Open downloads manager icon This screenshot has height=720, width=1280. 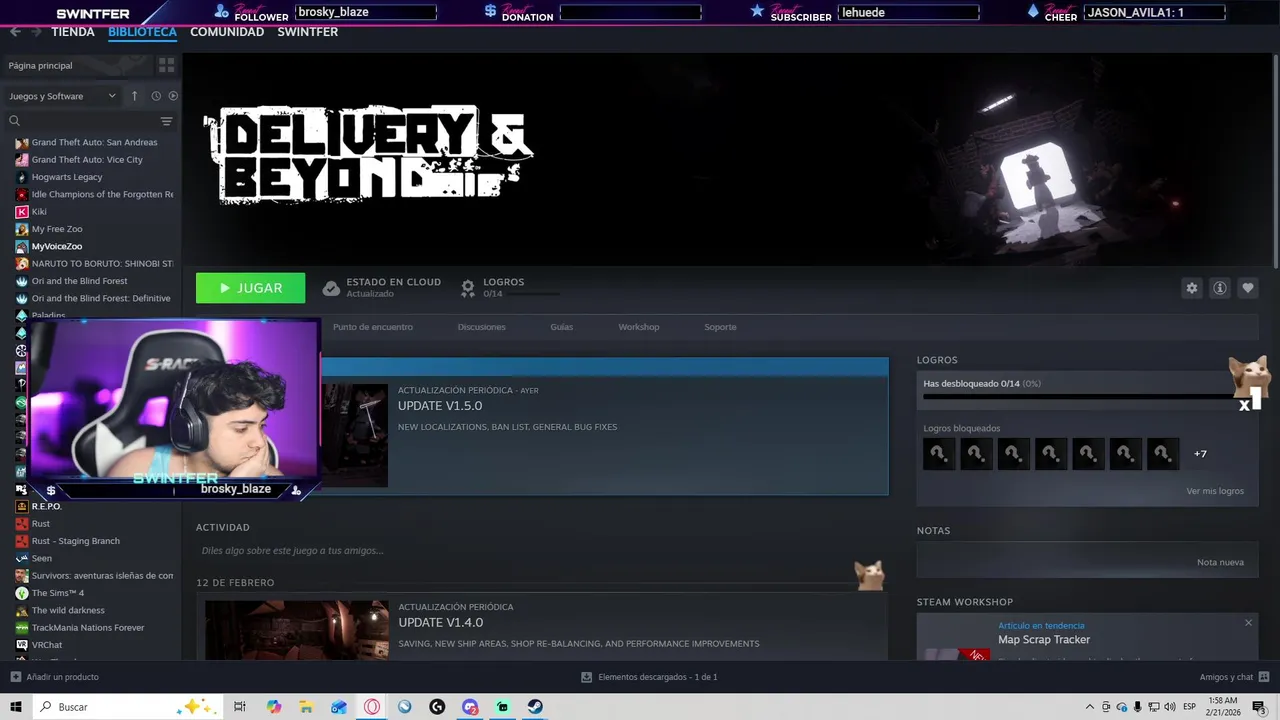[x=586, y=677]
